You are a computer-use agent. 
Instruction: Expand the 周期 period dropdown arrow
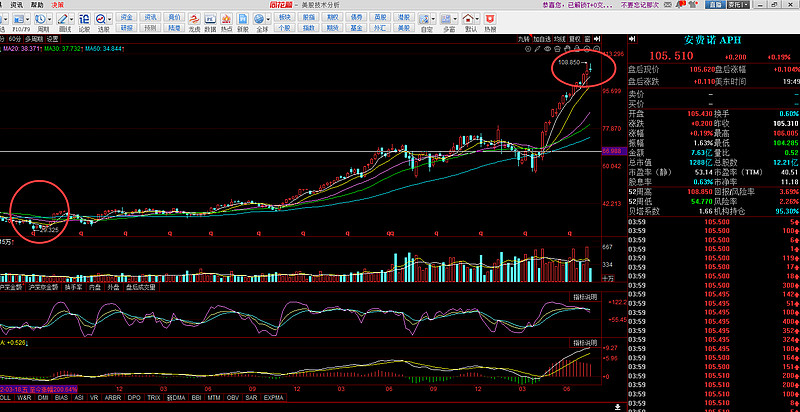click(x=49, y=19)
